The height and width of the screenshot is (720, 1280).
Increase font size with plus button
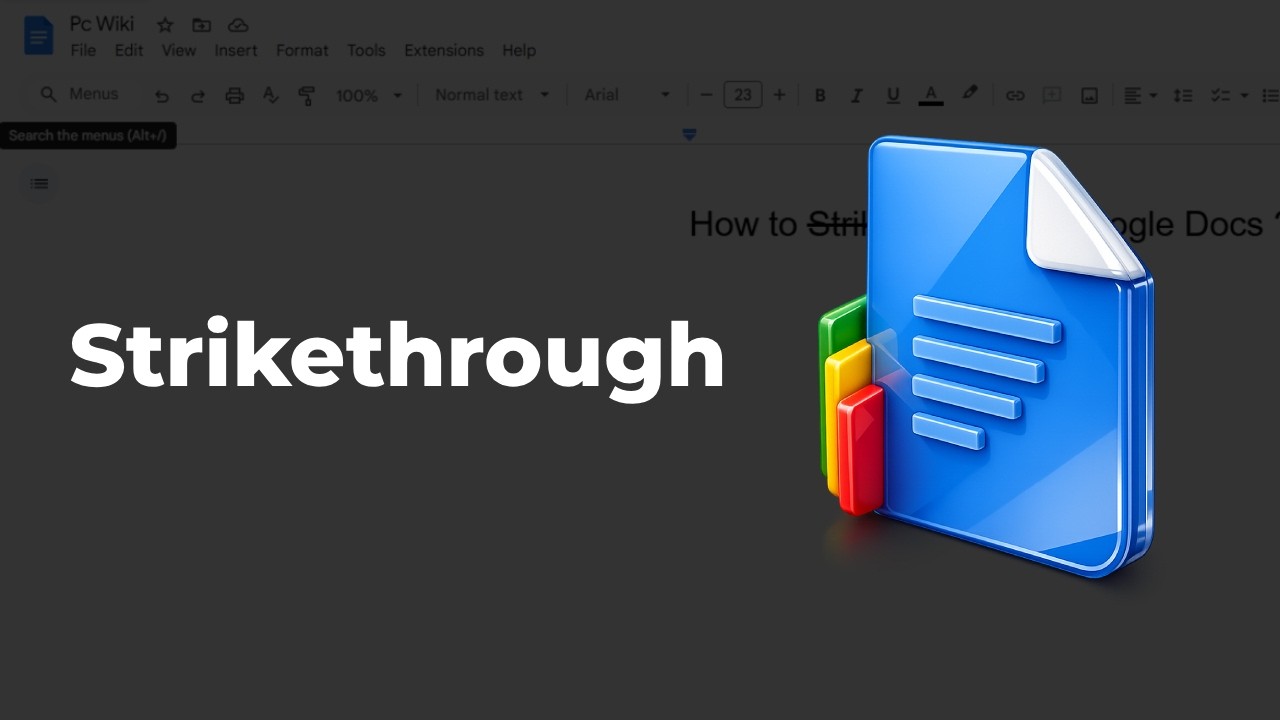click(779, 95)
